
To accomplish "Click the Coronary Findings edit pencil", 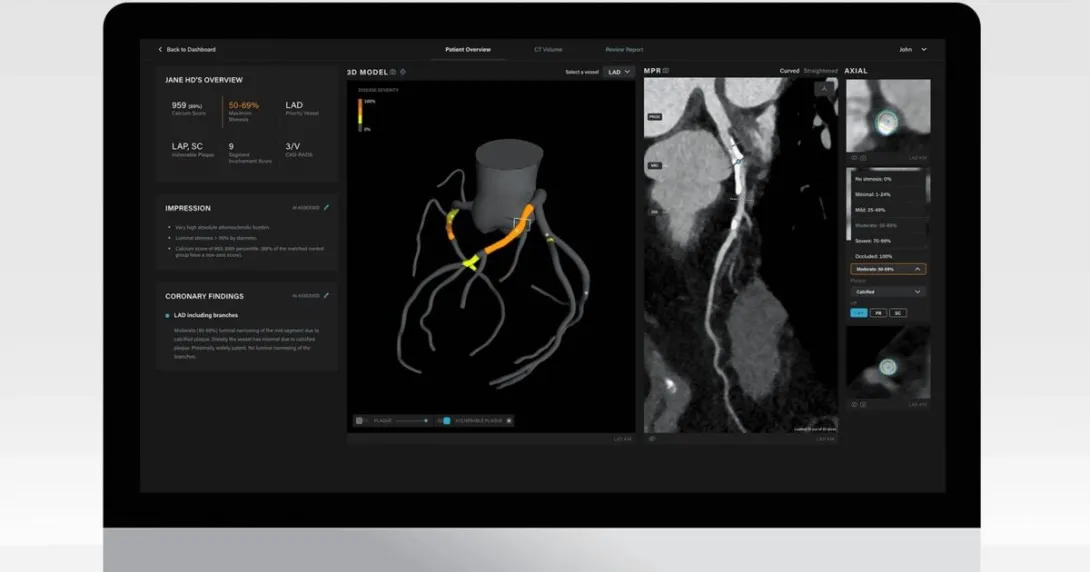I will [x=326, y=296].
